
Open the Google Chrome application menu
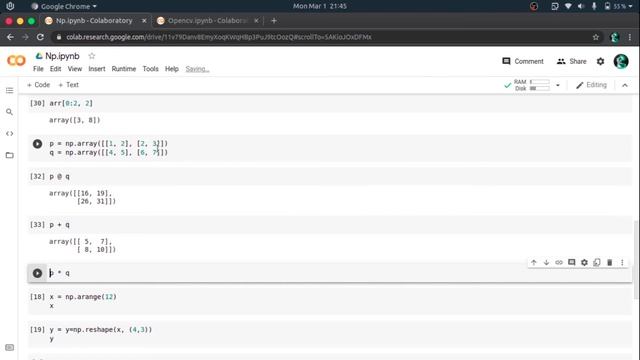pyautogui.click(x=64, y=6)
